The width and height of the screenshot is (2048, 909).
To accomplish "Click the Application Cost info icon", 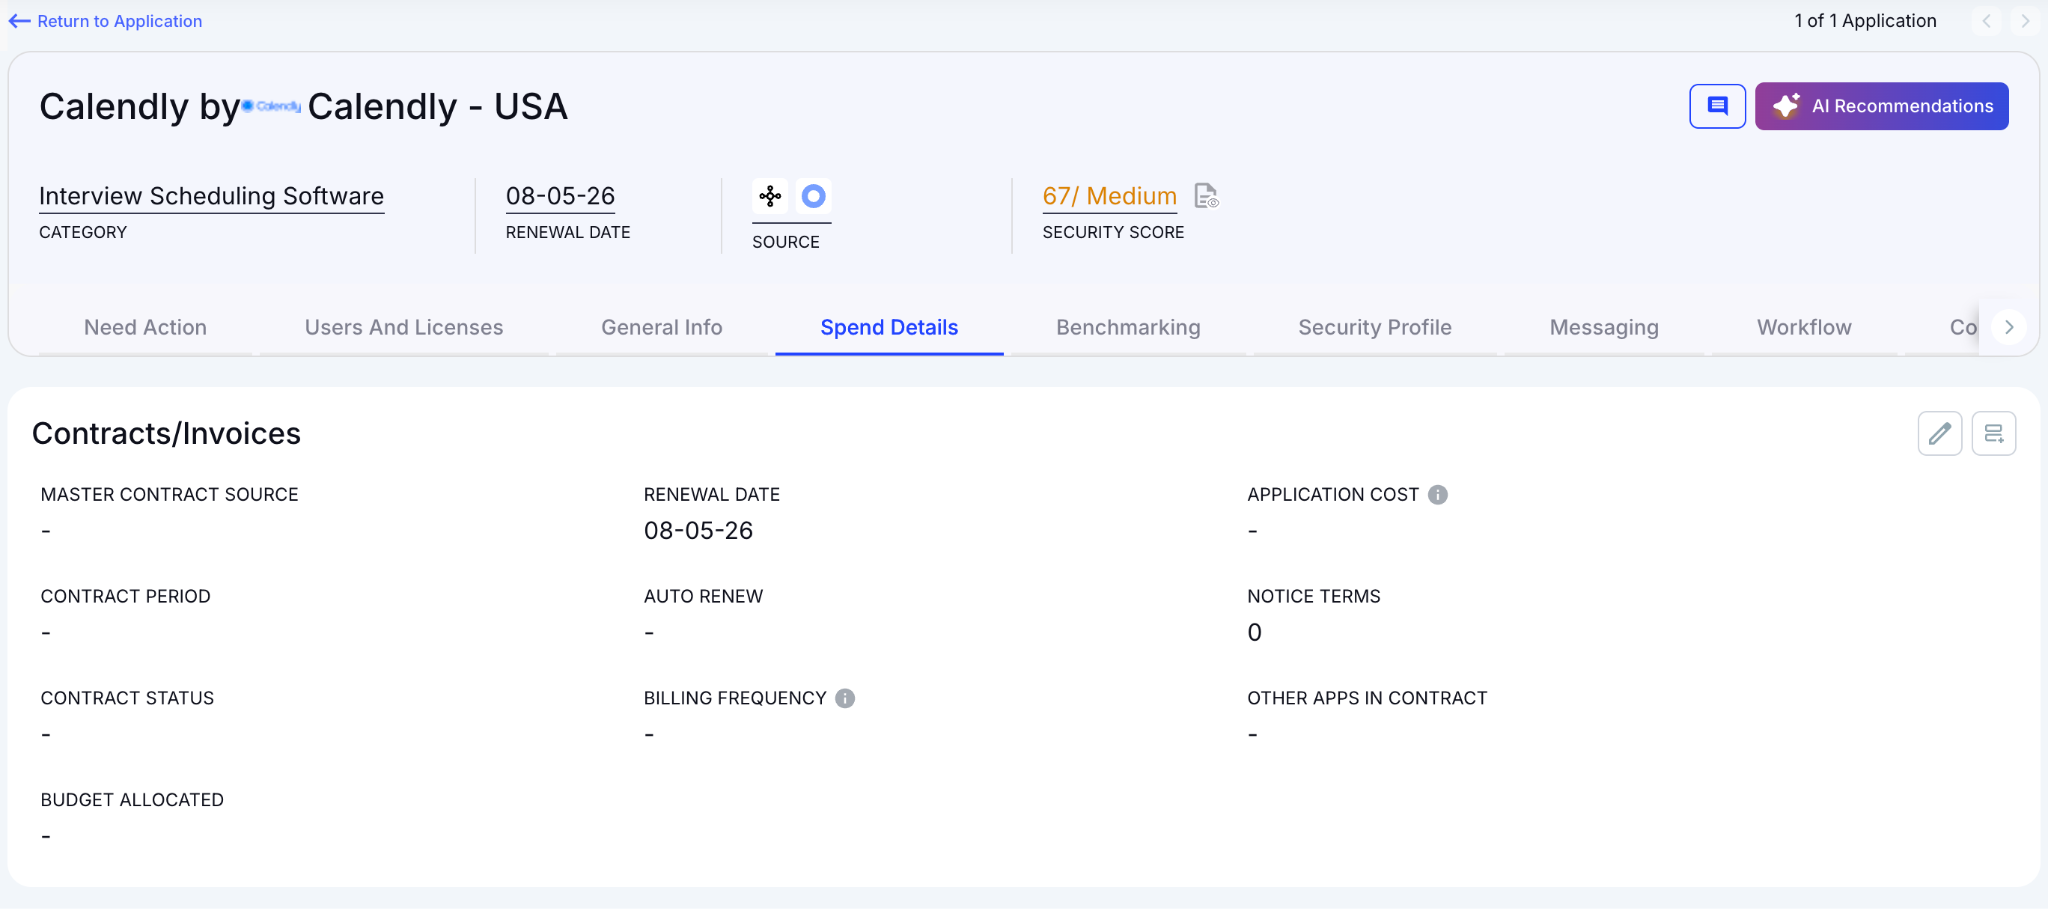I will [x=1438, y=494].
